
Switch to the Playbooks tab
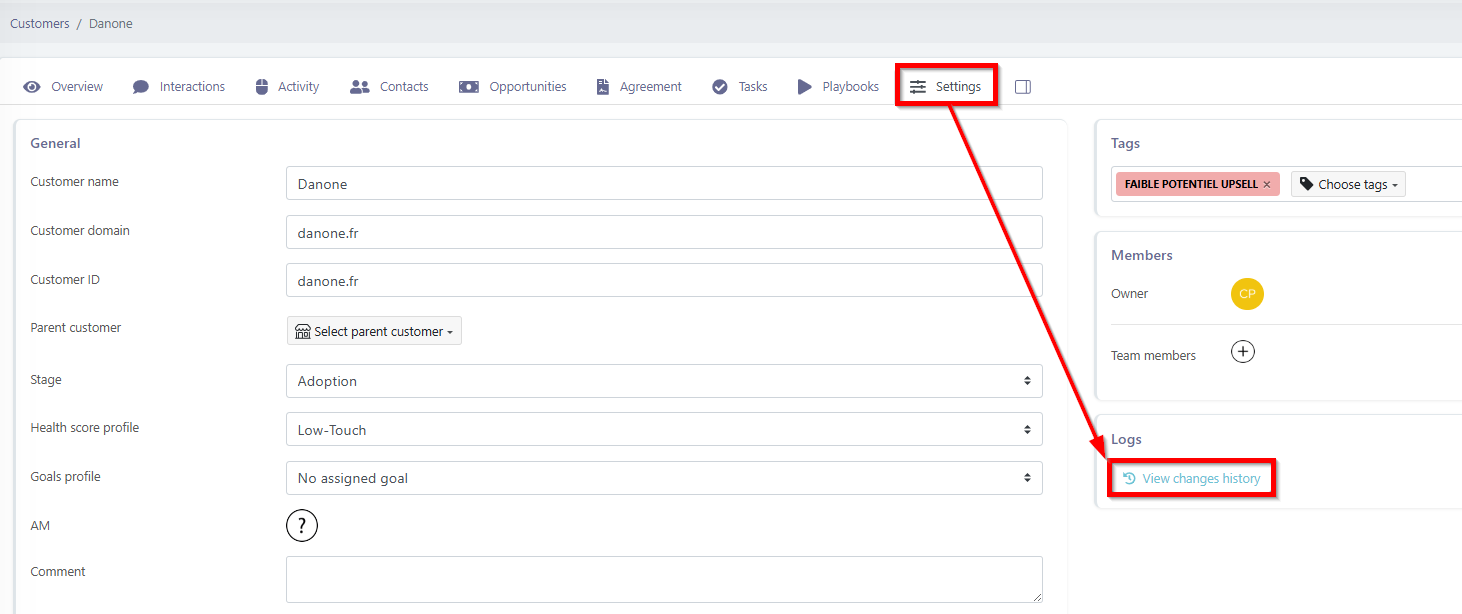point(838,87)
